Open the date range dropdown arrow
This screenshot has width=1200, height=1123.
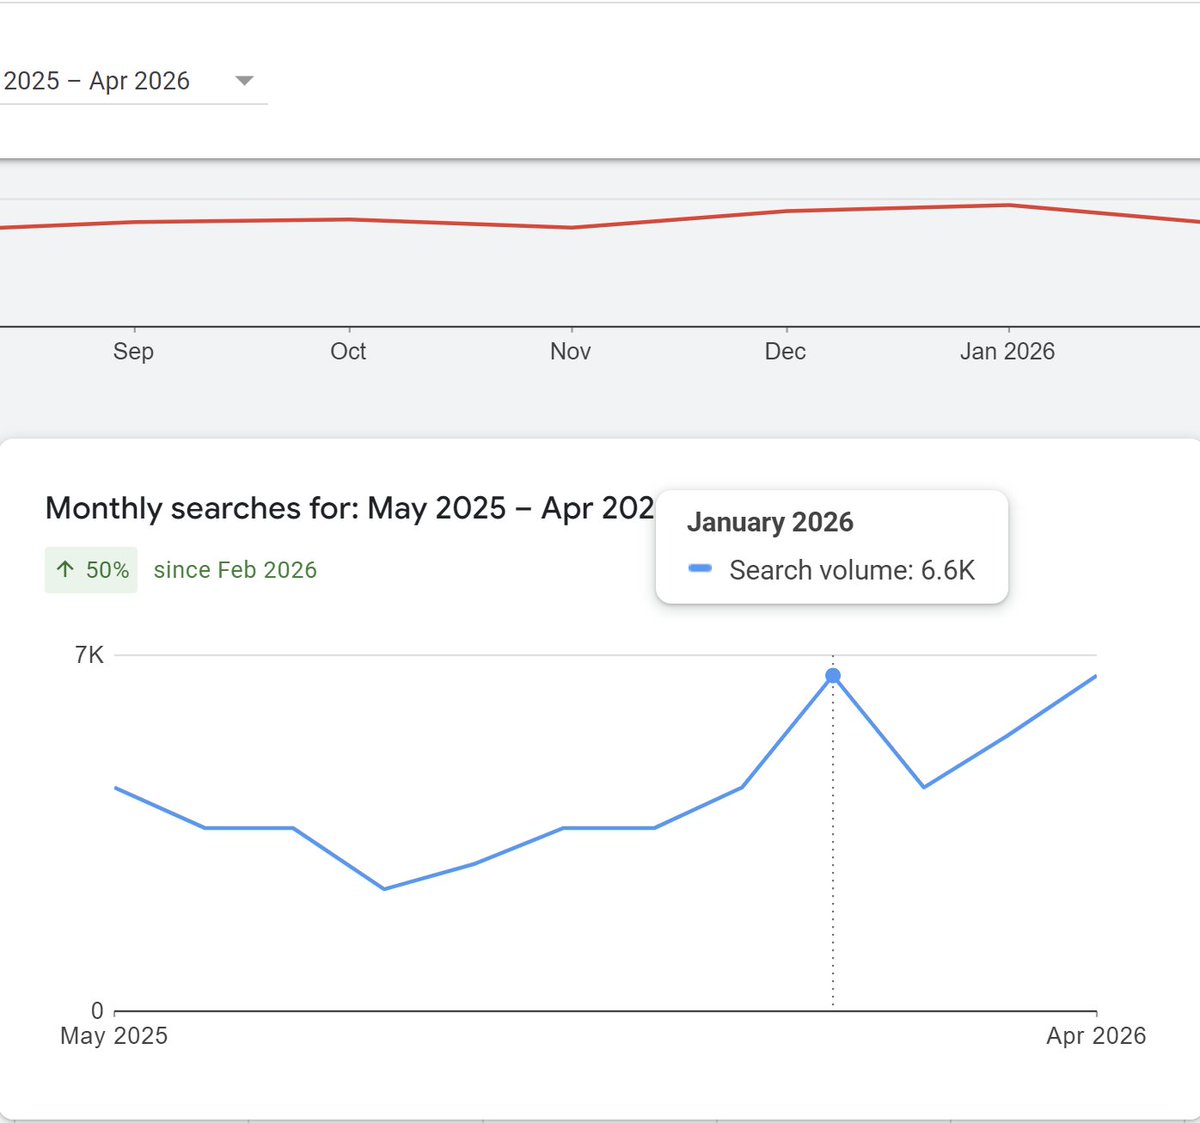[245, 81]
